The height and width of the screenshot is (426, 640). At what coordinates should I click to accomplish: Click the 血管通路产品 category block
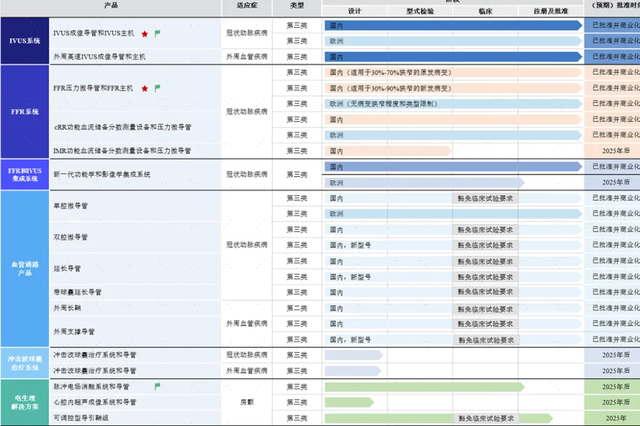pos(25,268)
